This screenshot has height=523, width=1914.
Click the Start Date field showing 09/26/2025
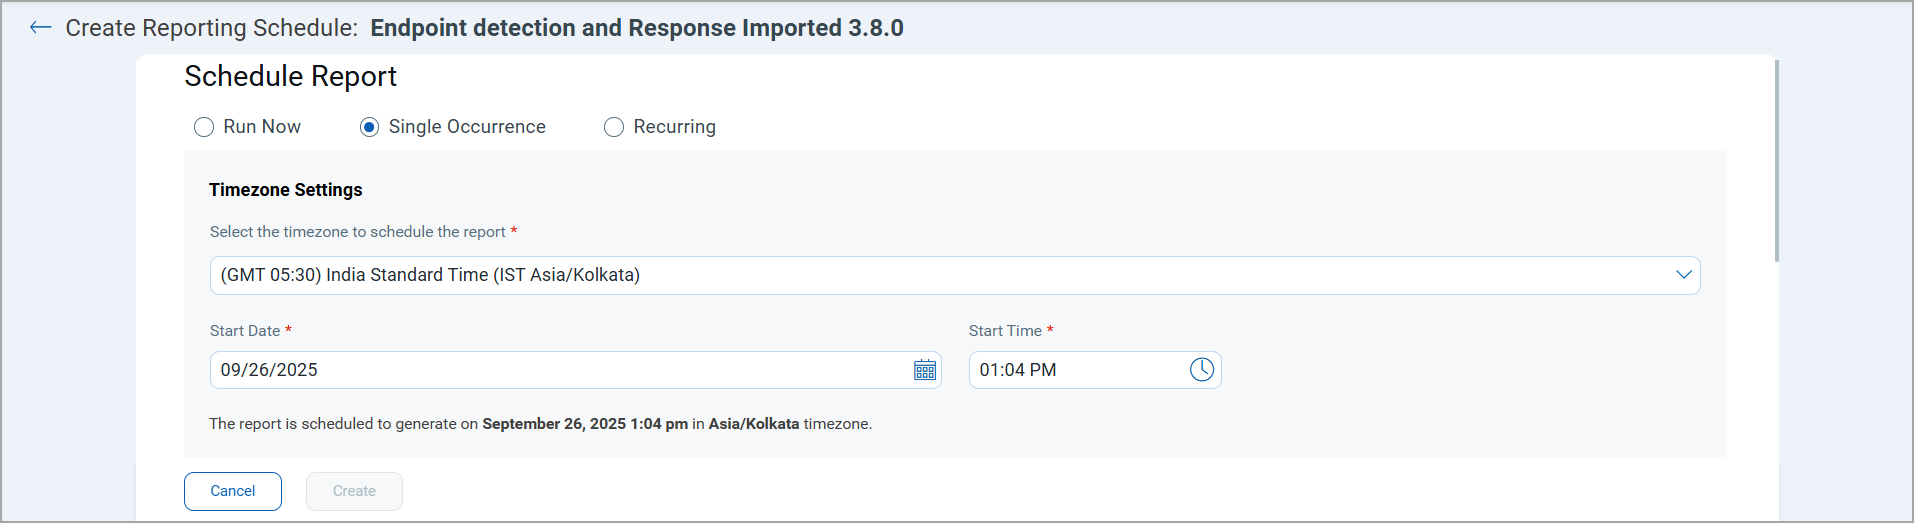point(560,370)
